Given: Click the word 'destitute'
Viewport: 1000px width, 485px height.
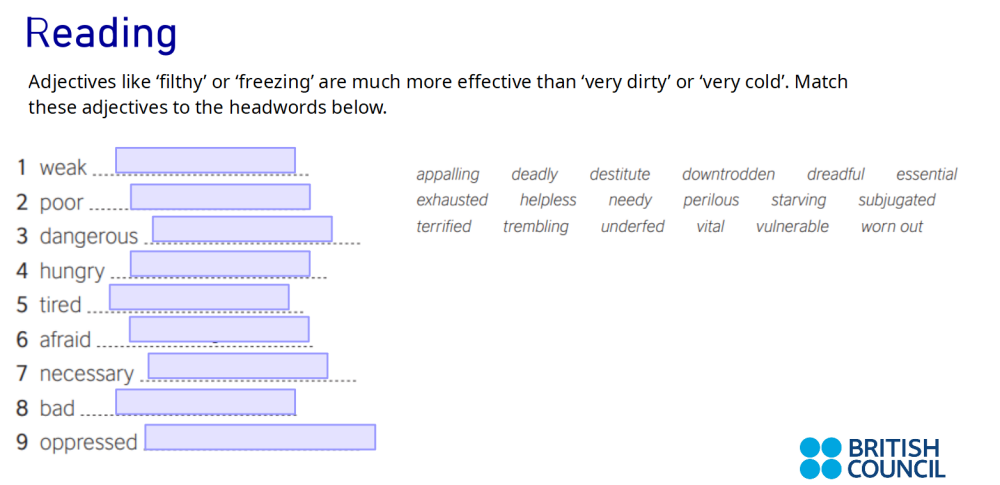Looking at the screenshot, I should click(619, 175).
